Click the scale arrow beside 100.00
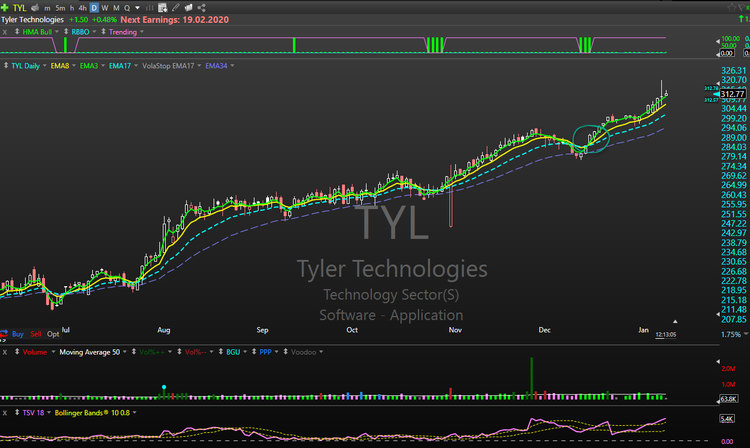750x448 pixels. tap(717, 41)
